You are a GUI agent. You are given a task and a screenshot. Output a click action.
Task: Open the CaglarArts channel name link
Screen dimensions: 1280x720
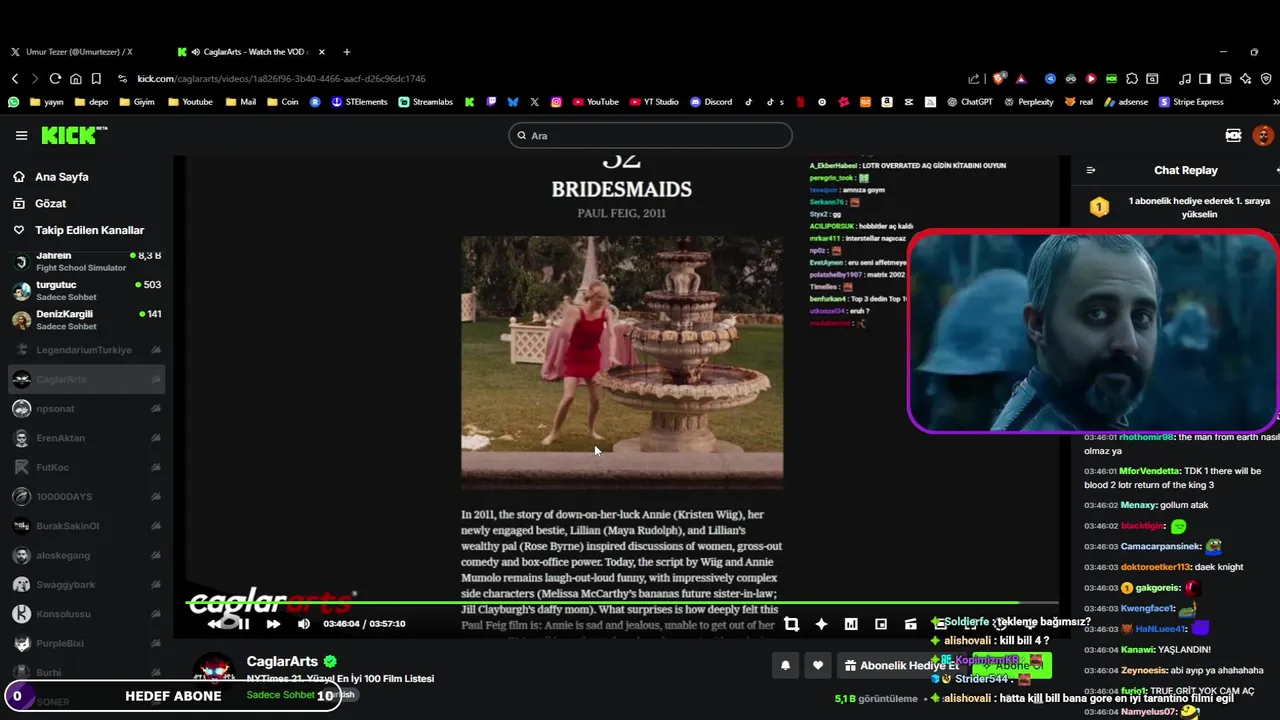(x=282, y=661)
